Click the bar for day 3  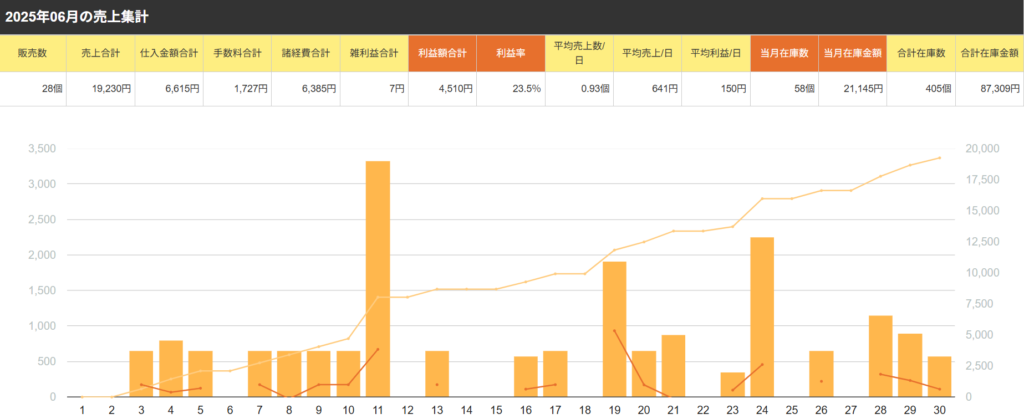141,374
